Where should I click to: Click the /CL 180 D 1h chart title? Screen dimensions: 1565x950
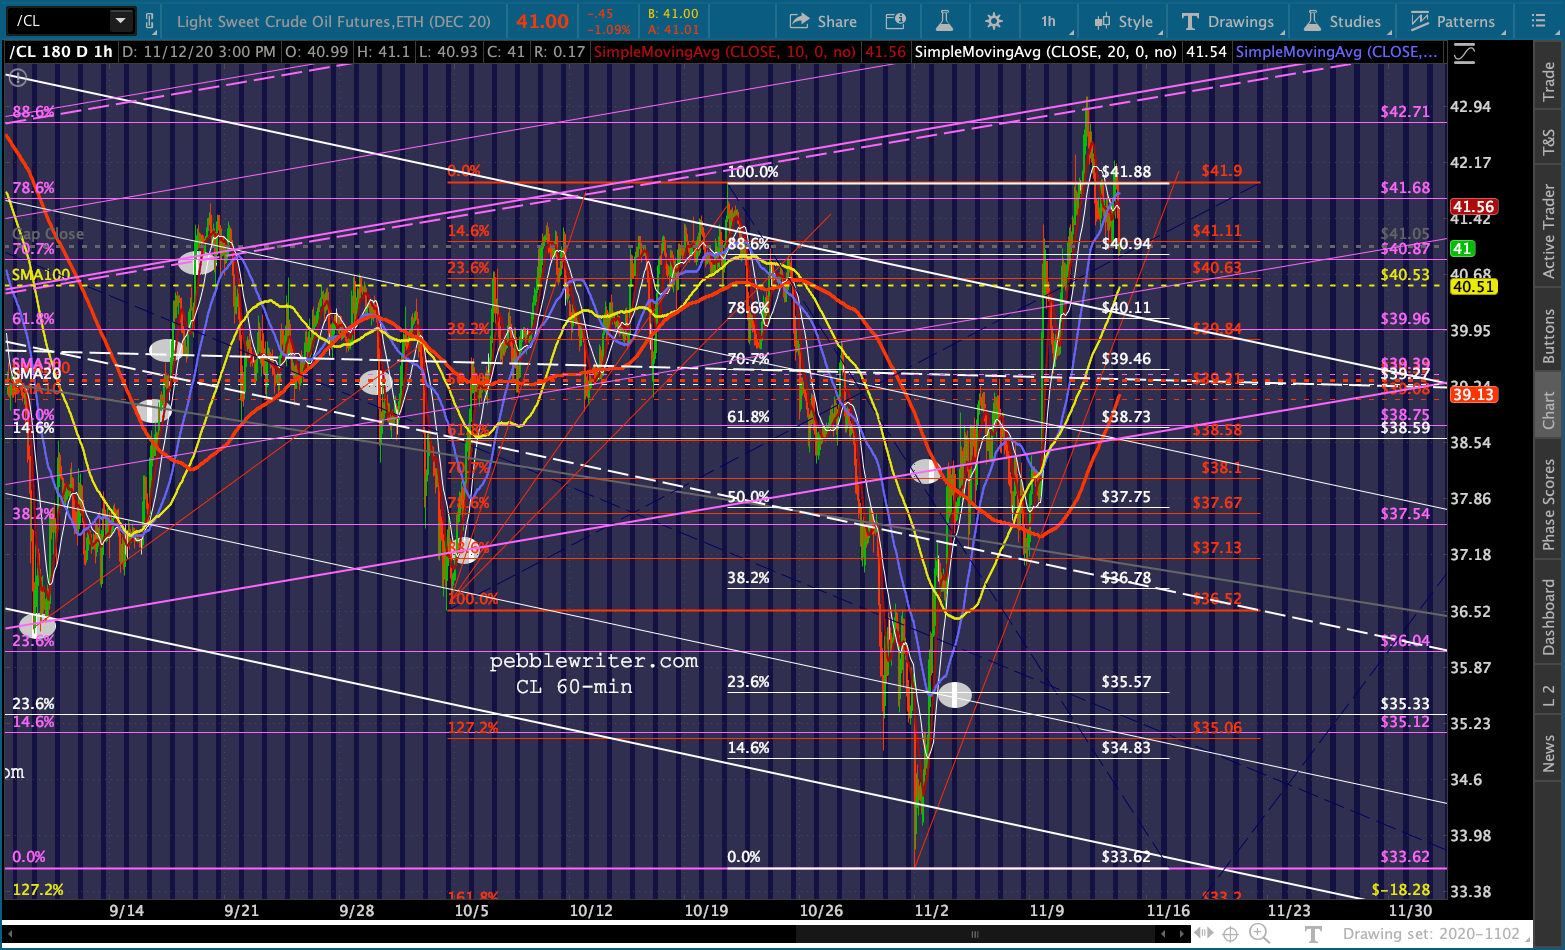click(x=60, y=51)
